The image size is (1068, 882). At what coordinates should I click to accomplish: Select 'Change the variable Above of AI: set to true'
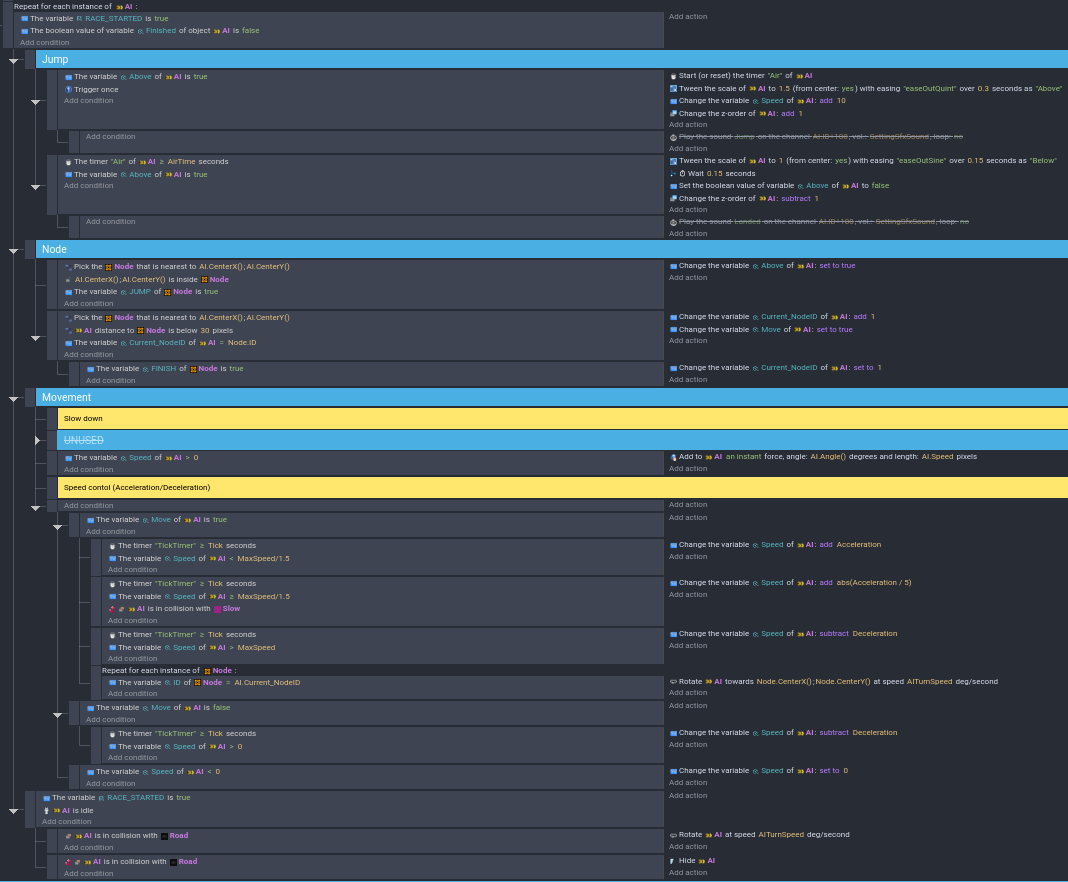[x=763, y=266]
